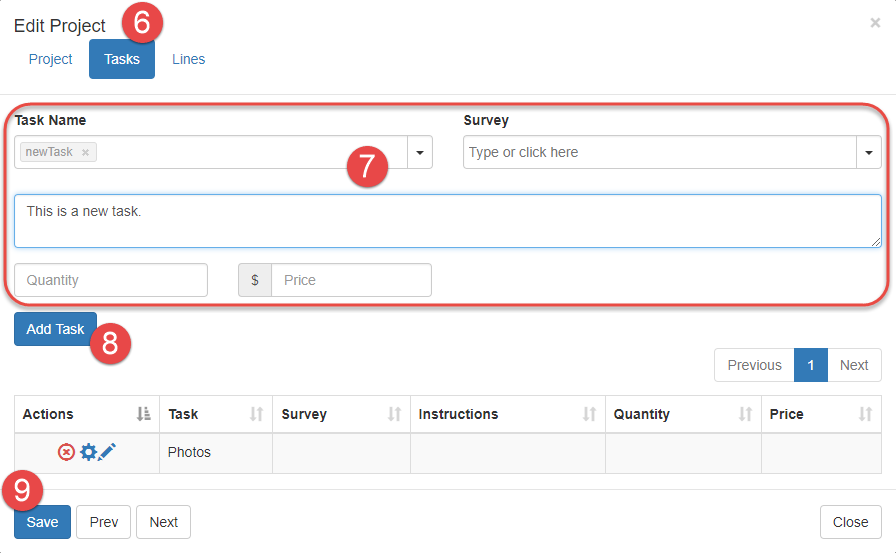
Task: Sort by the Survey column arrows
Action: click(x=394, y=414)
